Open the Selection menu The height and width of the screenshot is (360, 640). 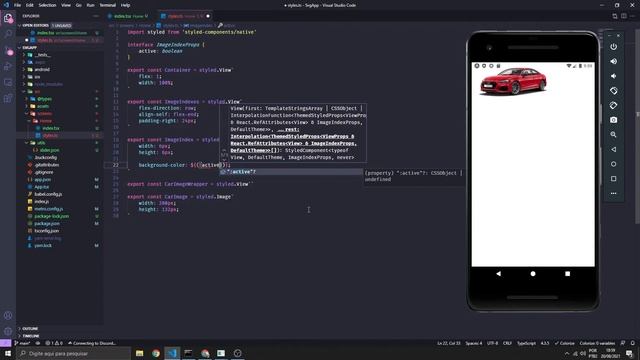point(47,5)
